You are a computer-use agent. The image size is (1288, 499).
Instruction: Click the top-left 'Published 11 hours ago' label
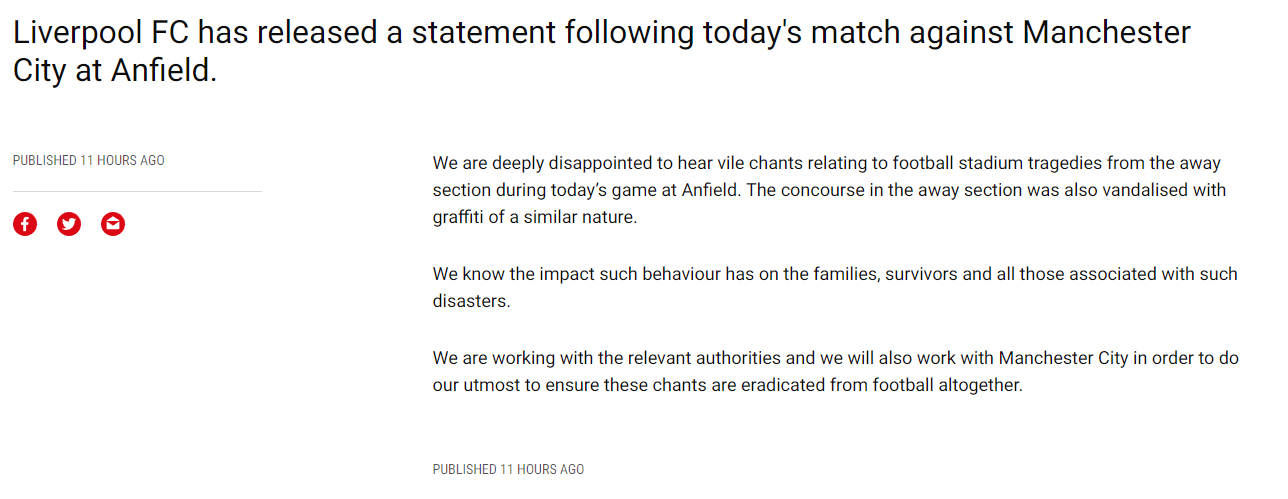click(89, 160)
